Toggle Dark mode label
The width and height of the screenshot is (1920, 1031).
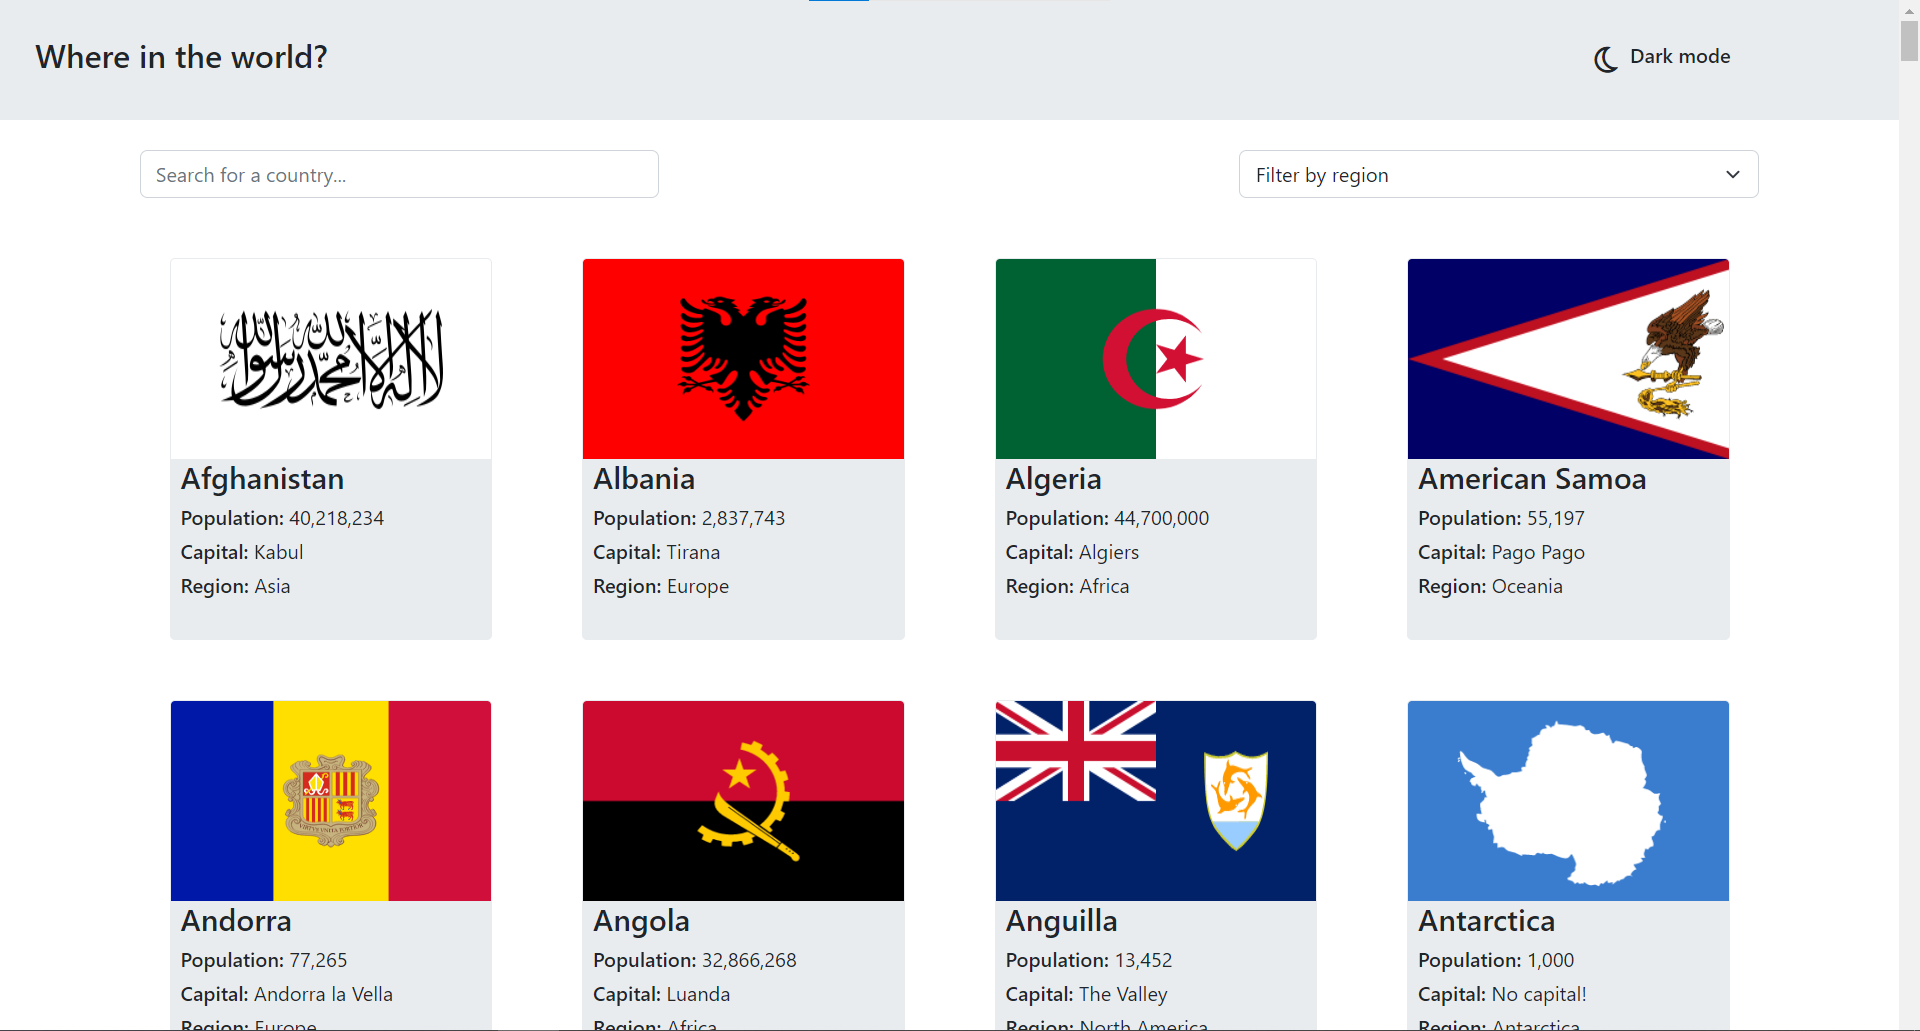point(1679,57)
